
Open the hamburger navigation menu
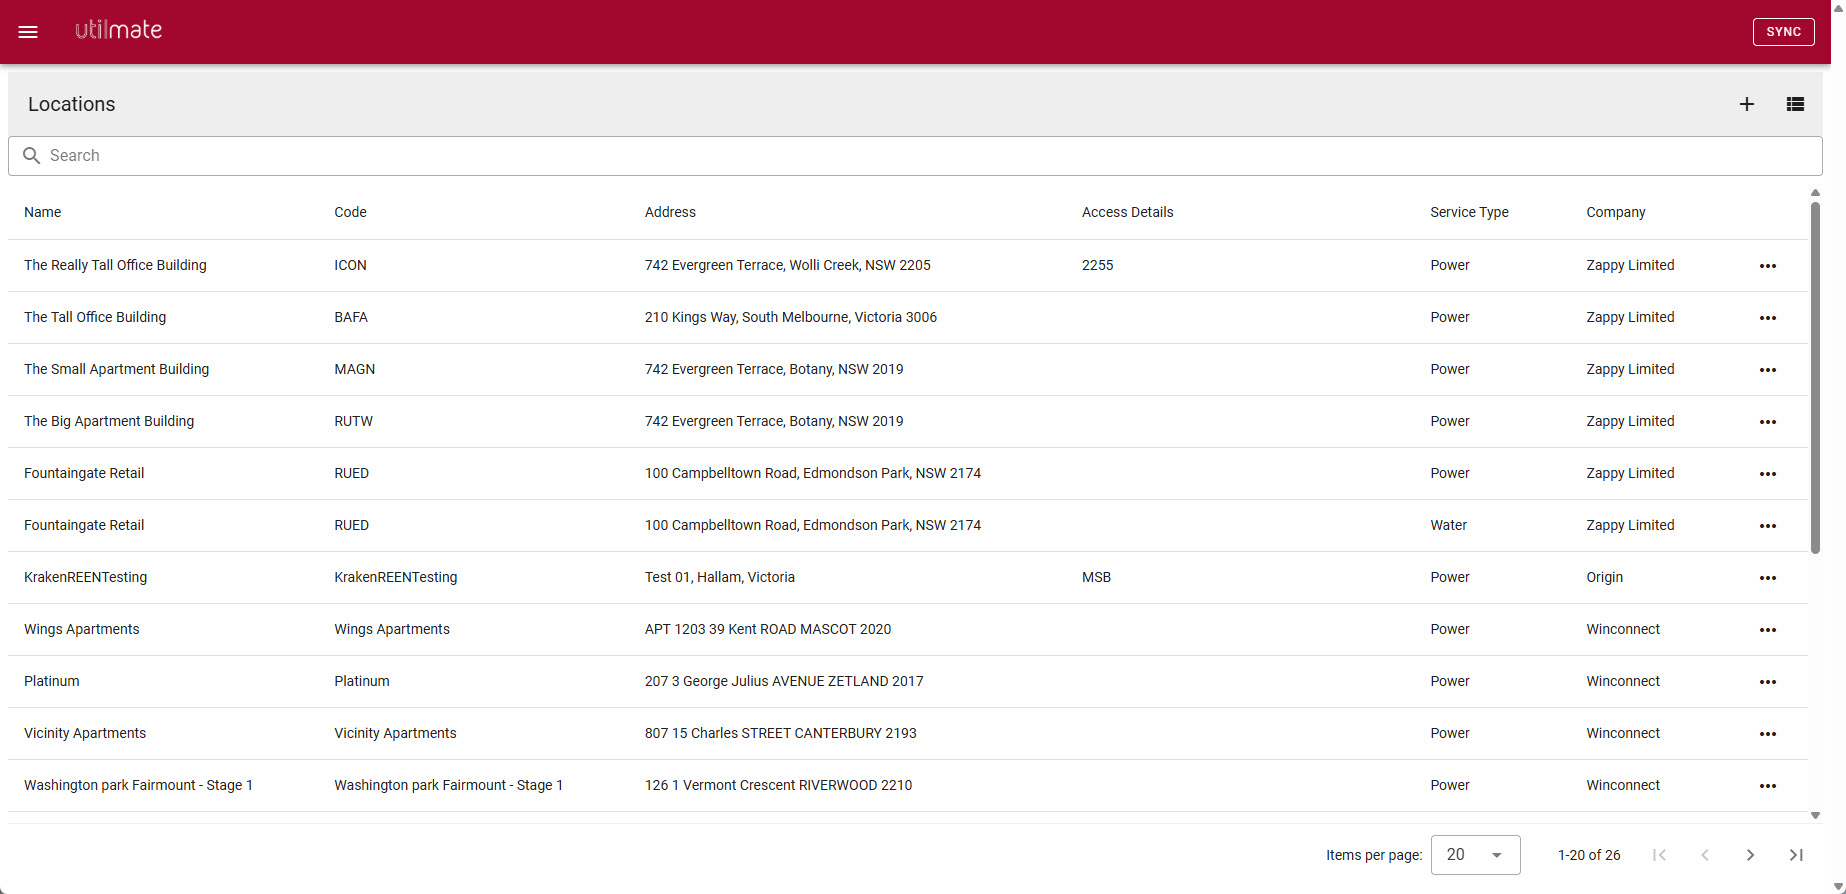point(28,32)
